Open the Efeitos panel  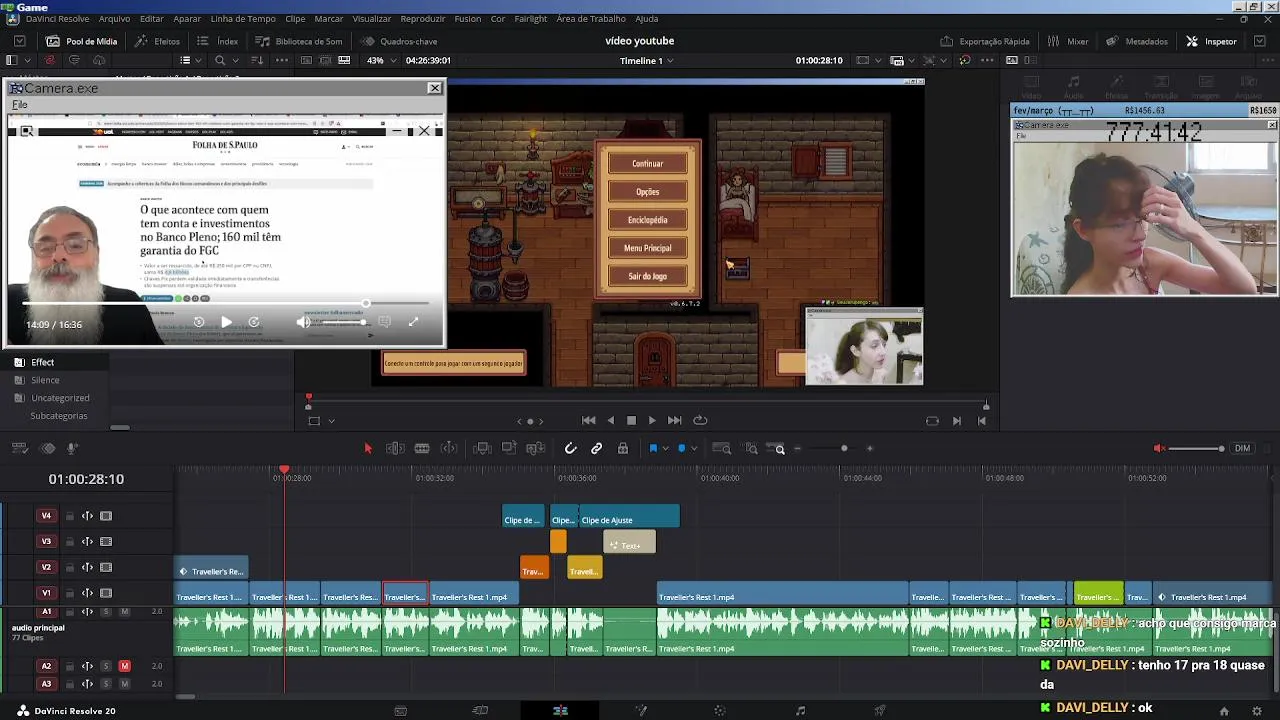tap(157, 41)
